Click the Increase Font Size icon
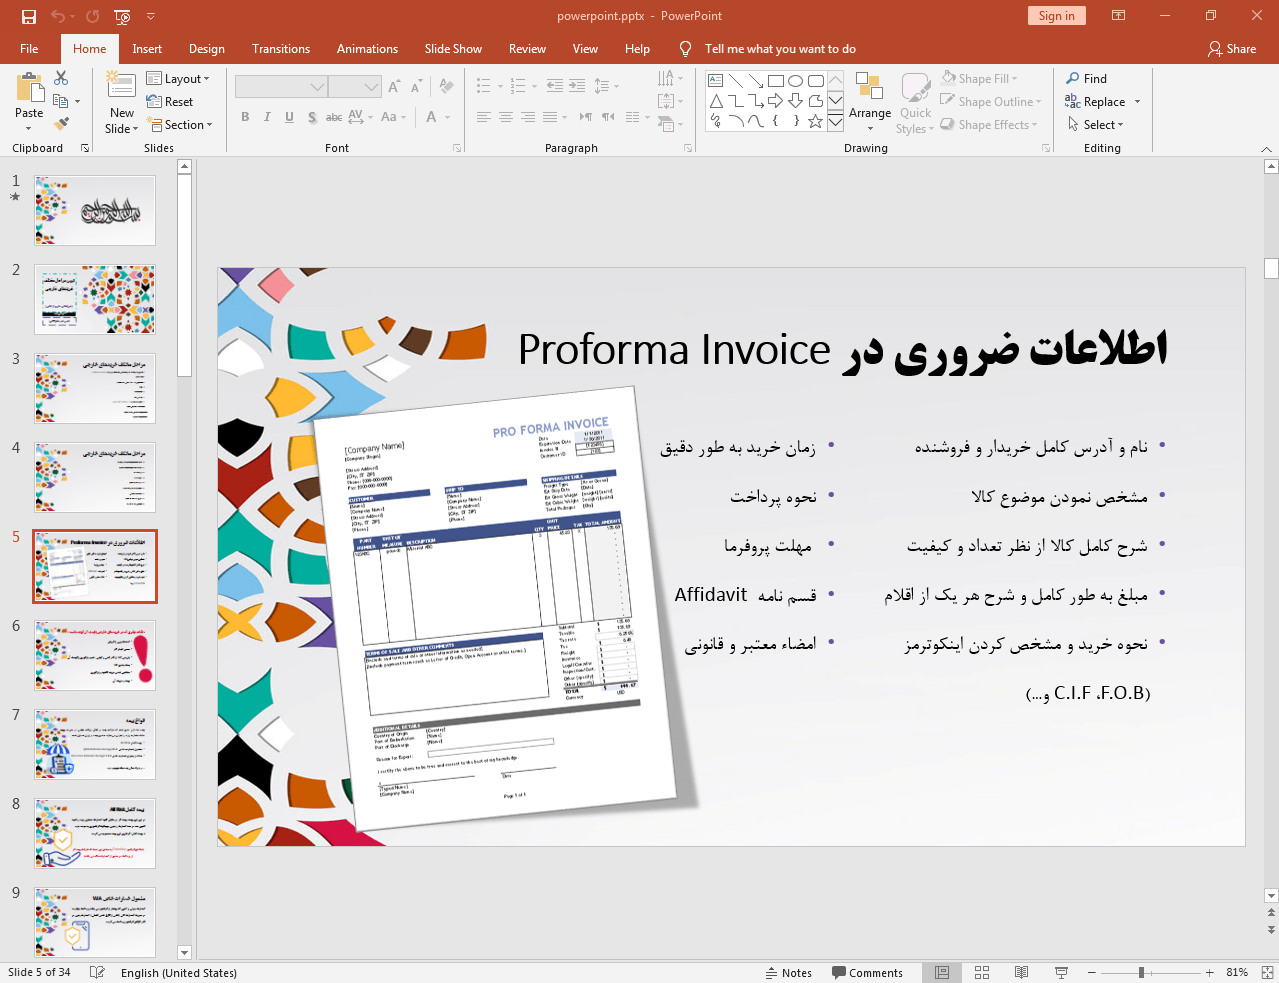 (x=394, y=85)
